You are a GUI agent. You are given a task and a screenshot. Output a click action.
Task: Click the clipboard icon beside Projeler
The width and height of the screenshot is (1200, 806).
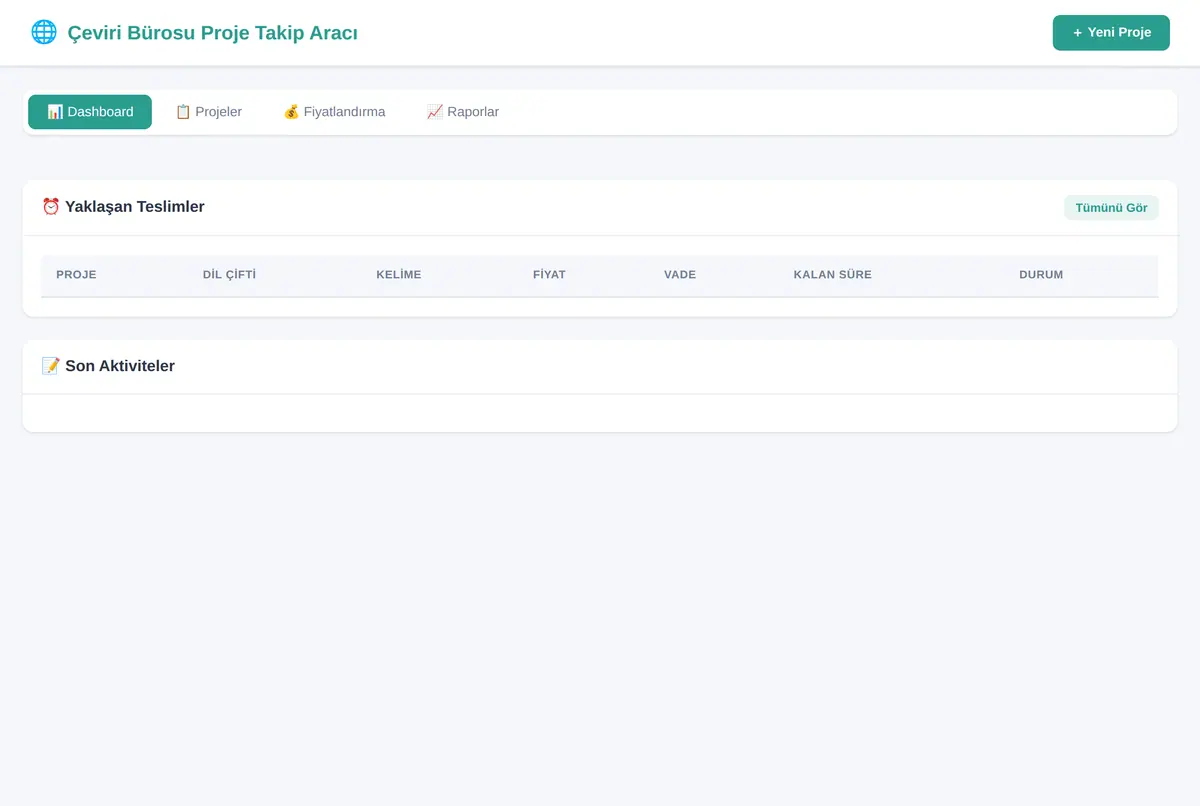(183, 112)
